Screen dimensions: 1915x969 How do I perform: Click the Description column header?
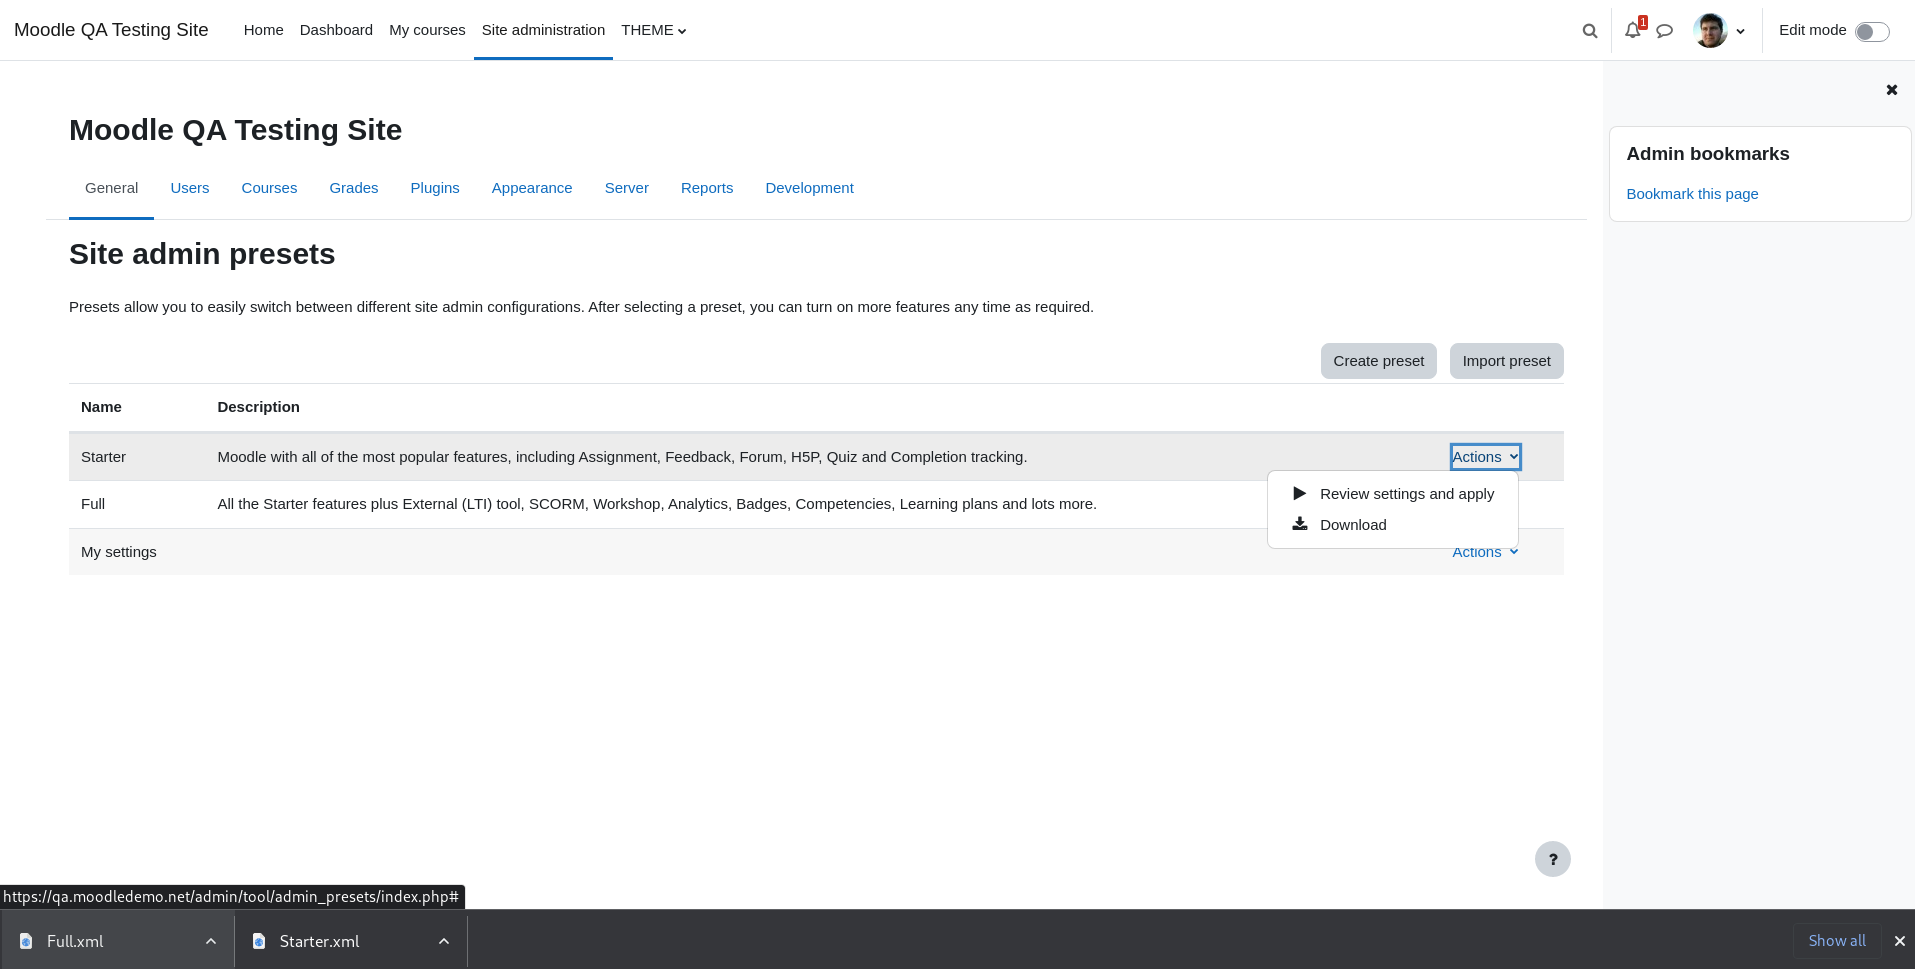258,407
